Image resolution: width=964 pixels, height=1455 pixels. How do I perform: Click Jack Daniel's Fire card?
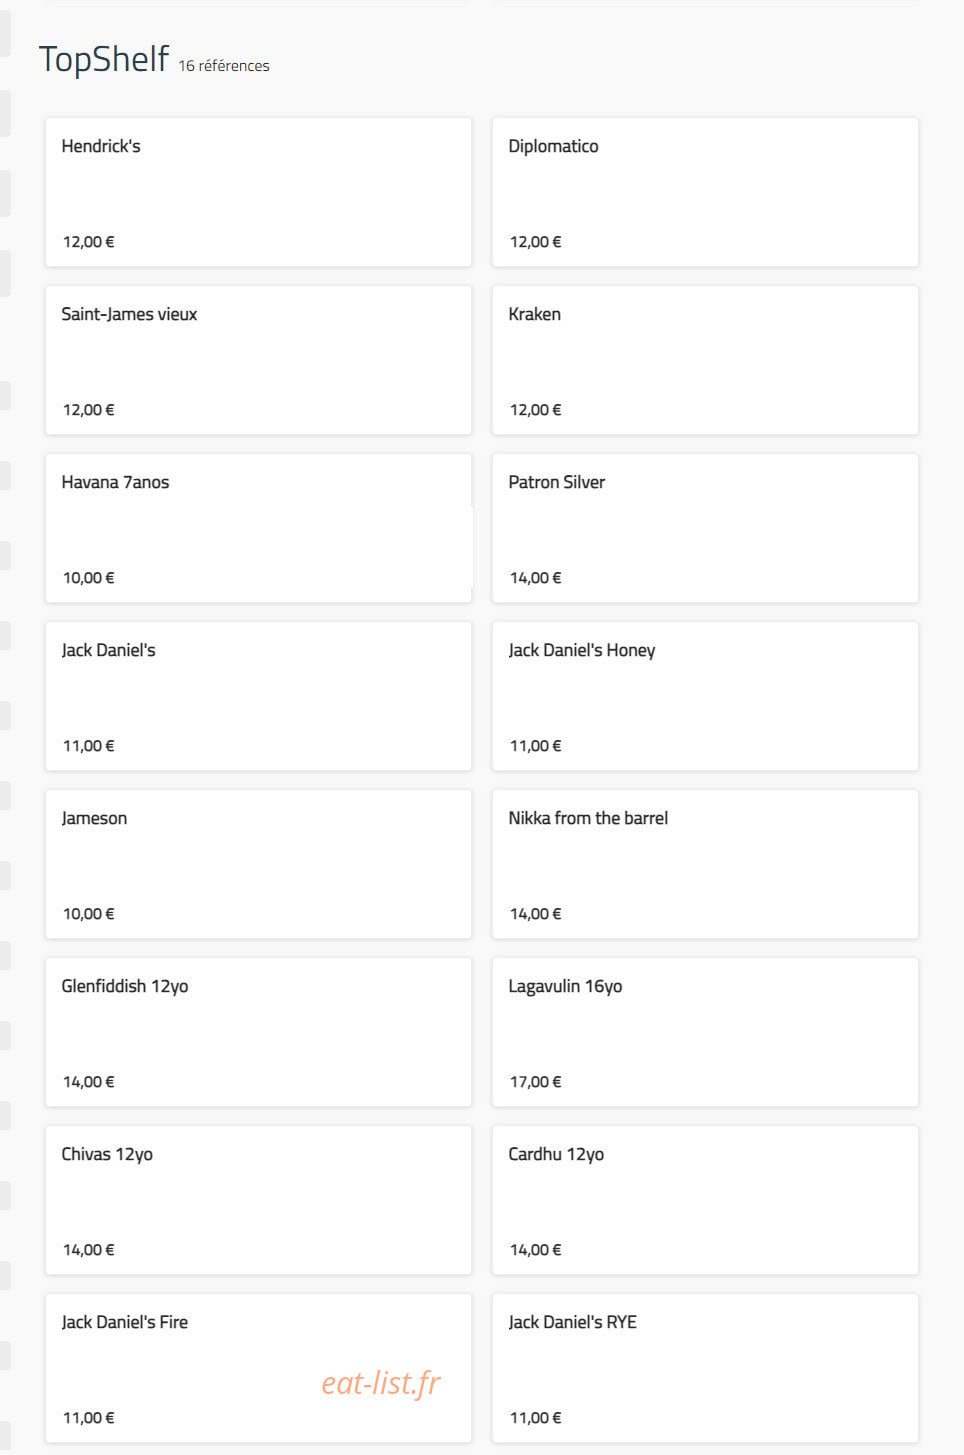tap(258, 1368)
